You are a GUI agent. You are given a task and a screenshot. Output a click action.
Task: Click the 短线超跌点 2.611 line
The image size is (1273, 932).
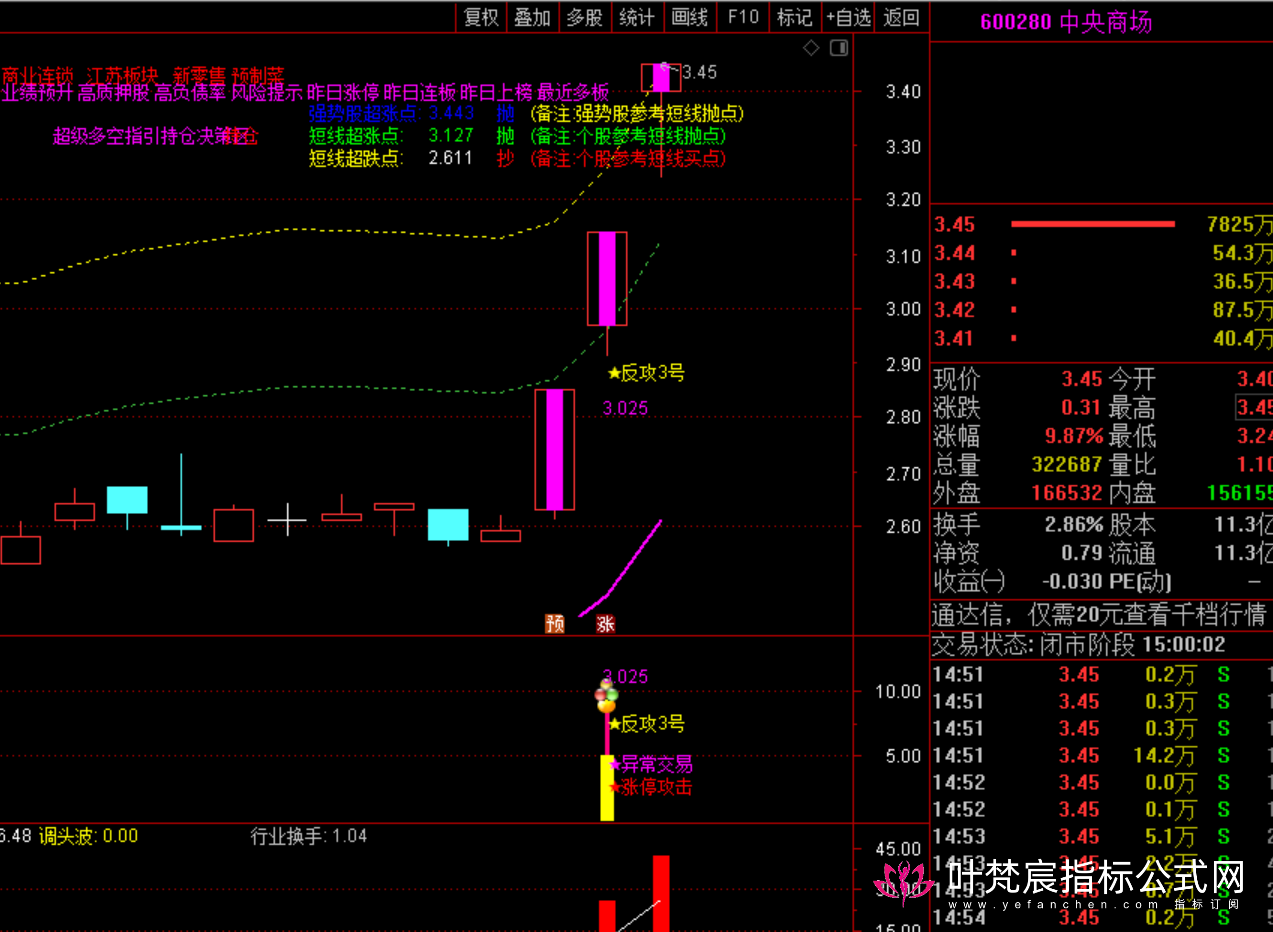point(391,158)
